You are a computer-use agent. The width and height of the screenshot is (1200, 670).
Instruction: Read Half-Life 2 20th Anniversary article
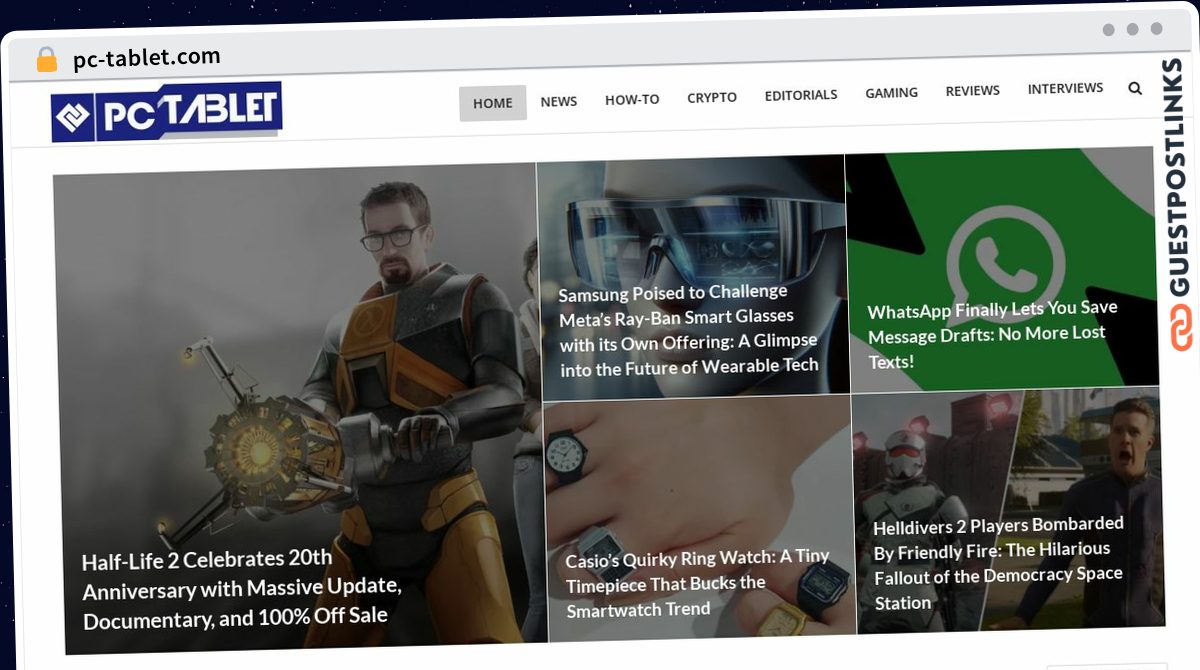coord(242,589)
